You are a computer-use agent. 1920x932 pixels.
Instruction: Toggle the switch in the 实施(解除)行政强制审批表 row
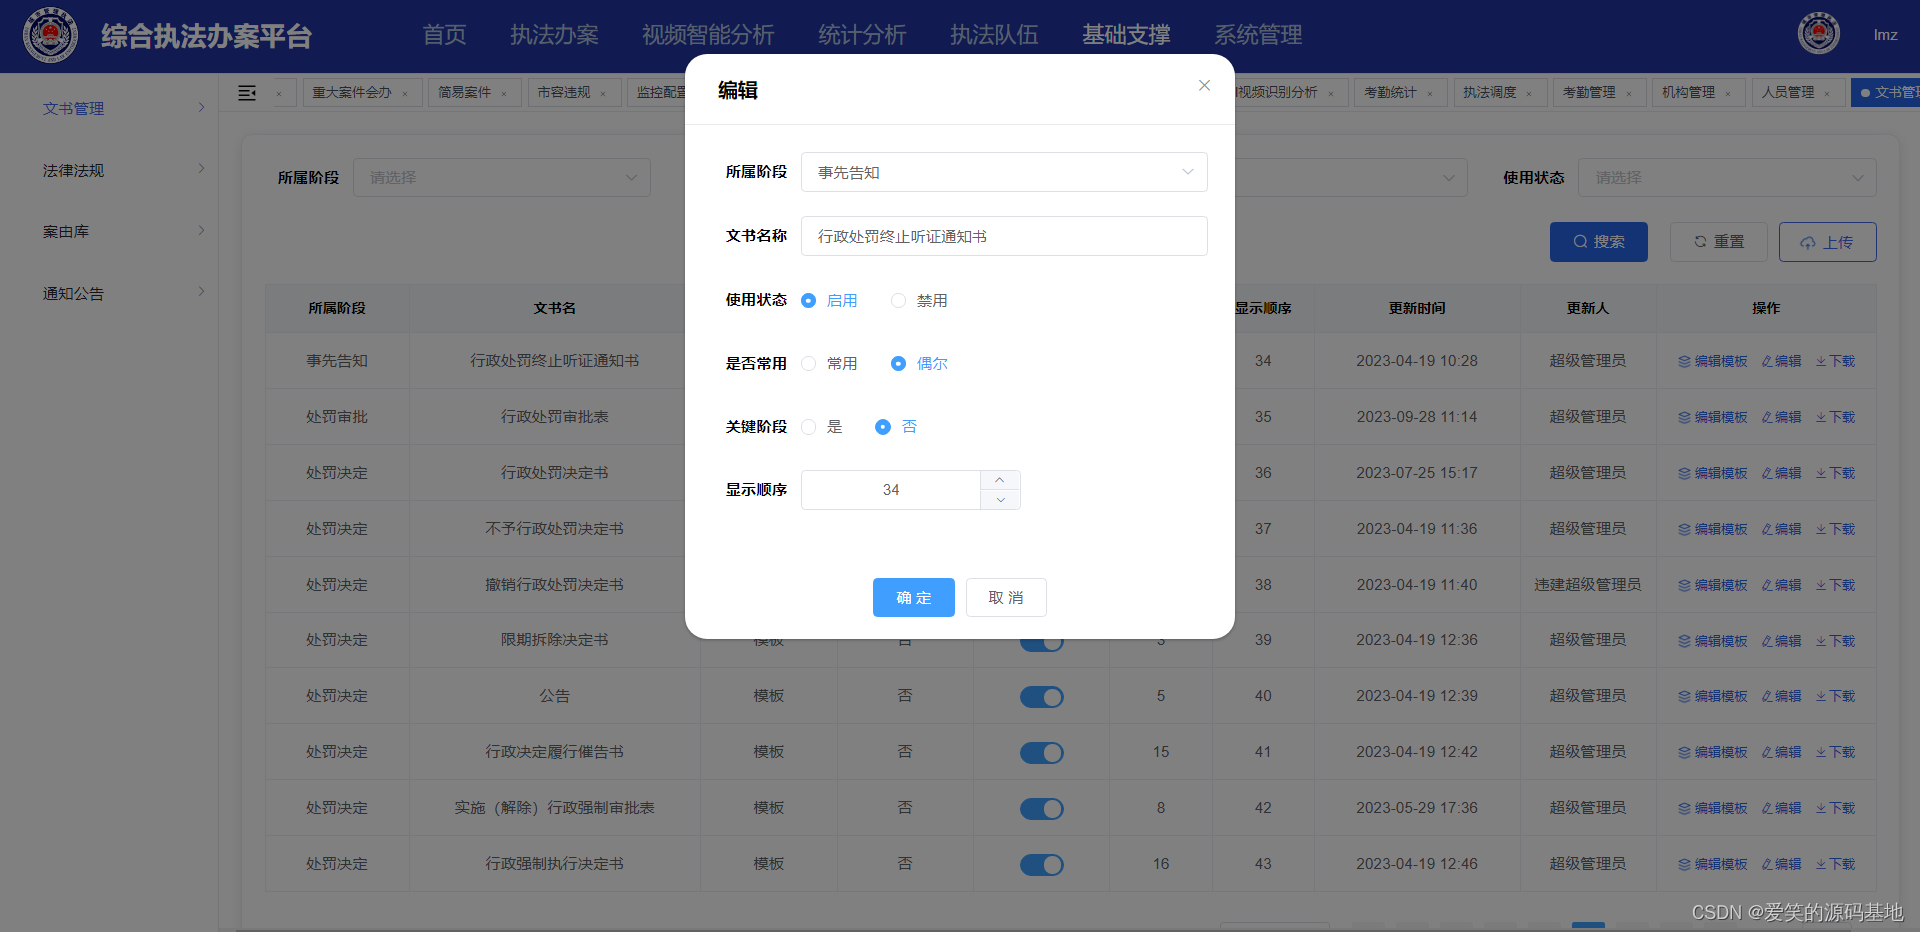tap(1041, 809)
